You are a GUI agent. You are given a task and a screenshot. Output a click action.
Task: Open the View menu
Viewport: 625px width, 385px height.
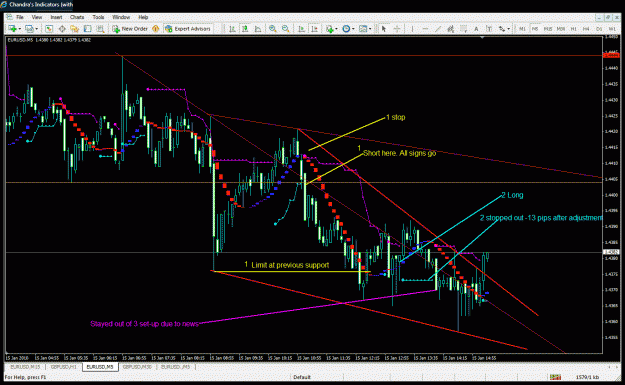[x=37, y=17]
